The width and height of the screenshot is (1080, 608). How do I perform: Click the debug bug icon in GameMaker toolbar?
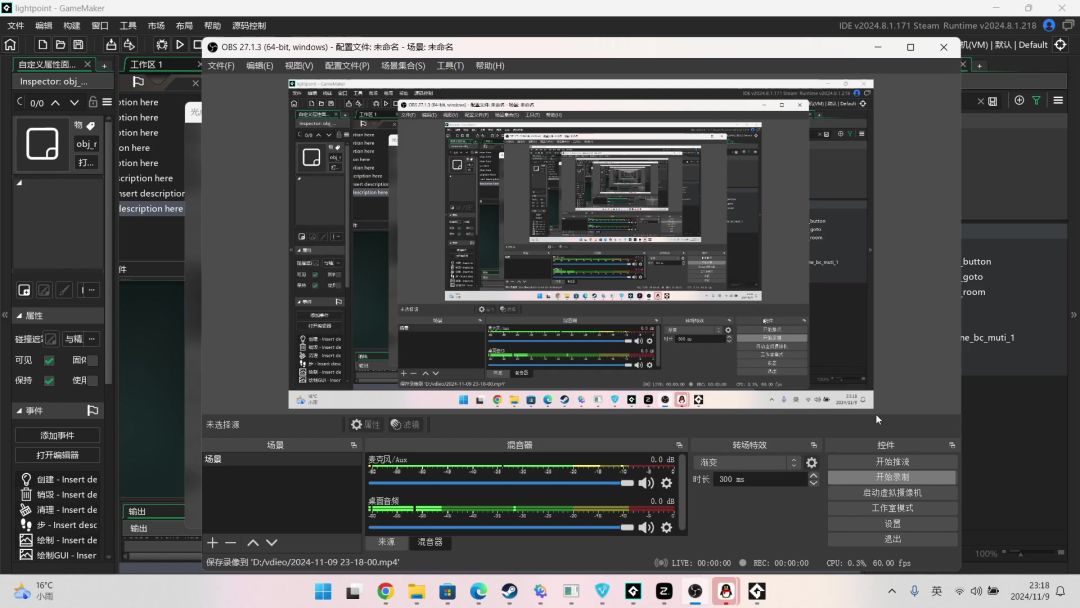(162, 44)
